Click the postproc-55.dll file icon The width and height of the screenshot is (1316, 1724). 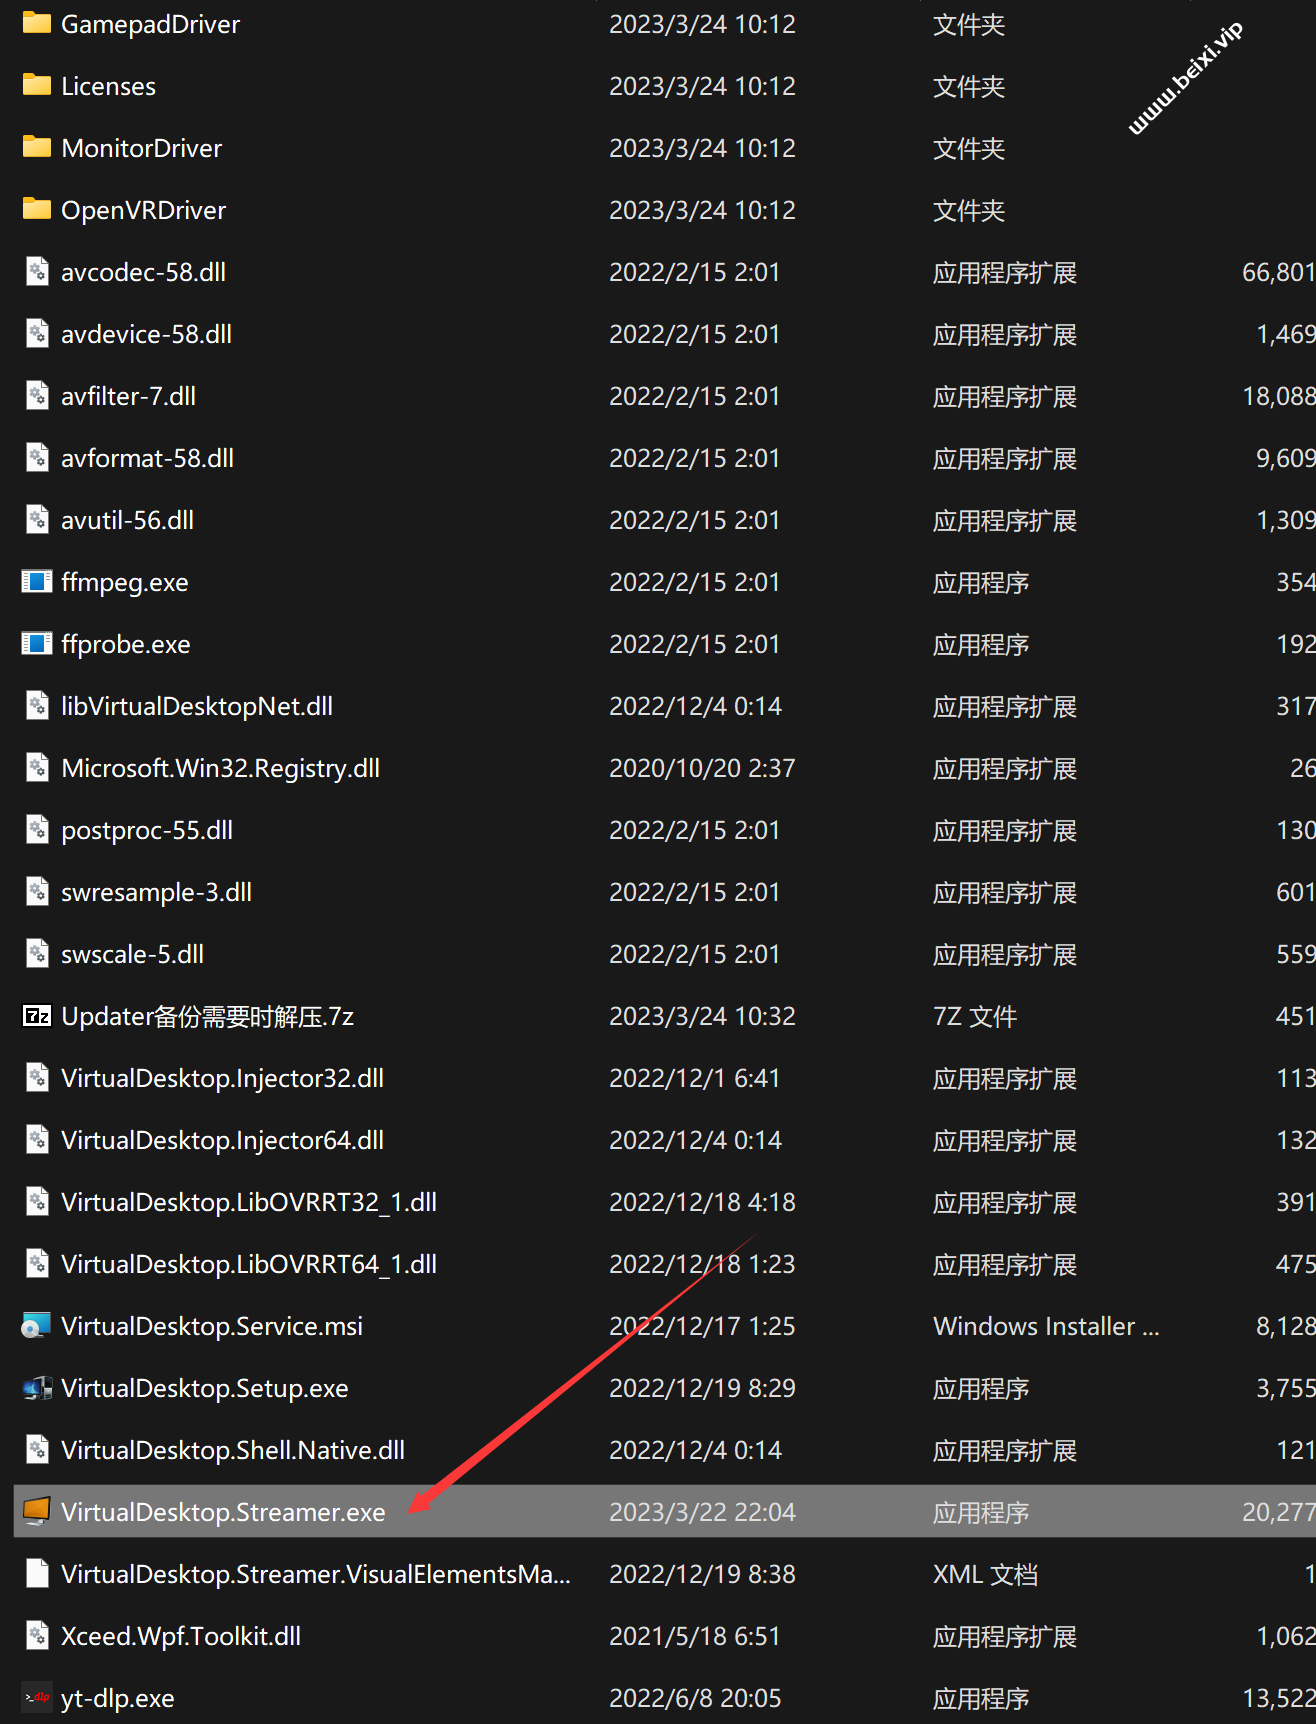(x=37, y=829)
